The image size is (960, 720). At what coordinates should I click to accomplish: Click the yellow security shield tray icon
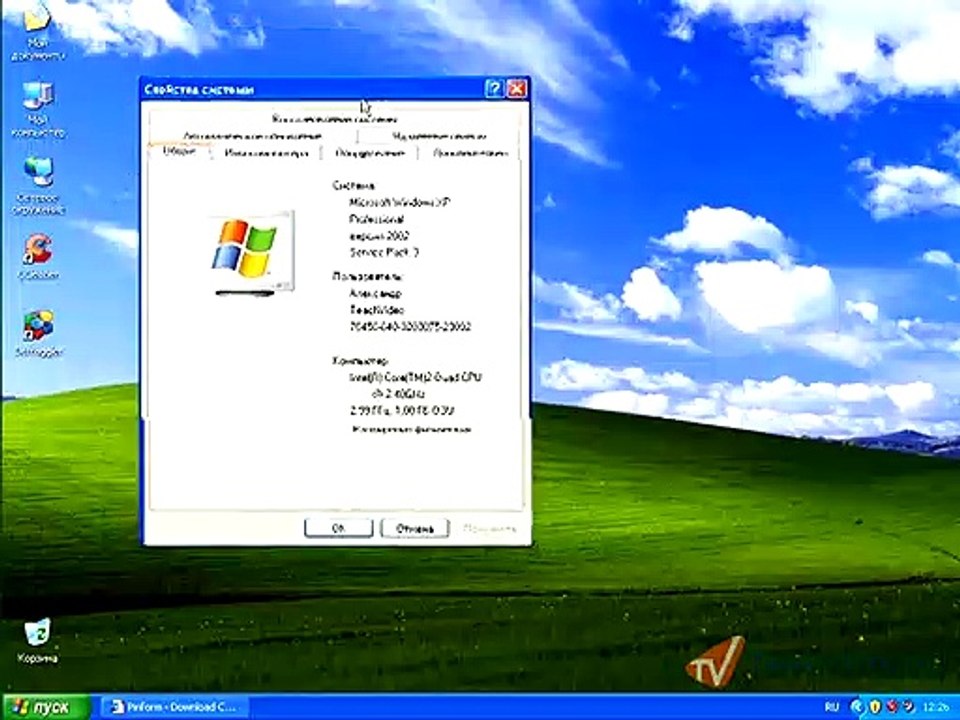click(876, 707)
